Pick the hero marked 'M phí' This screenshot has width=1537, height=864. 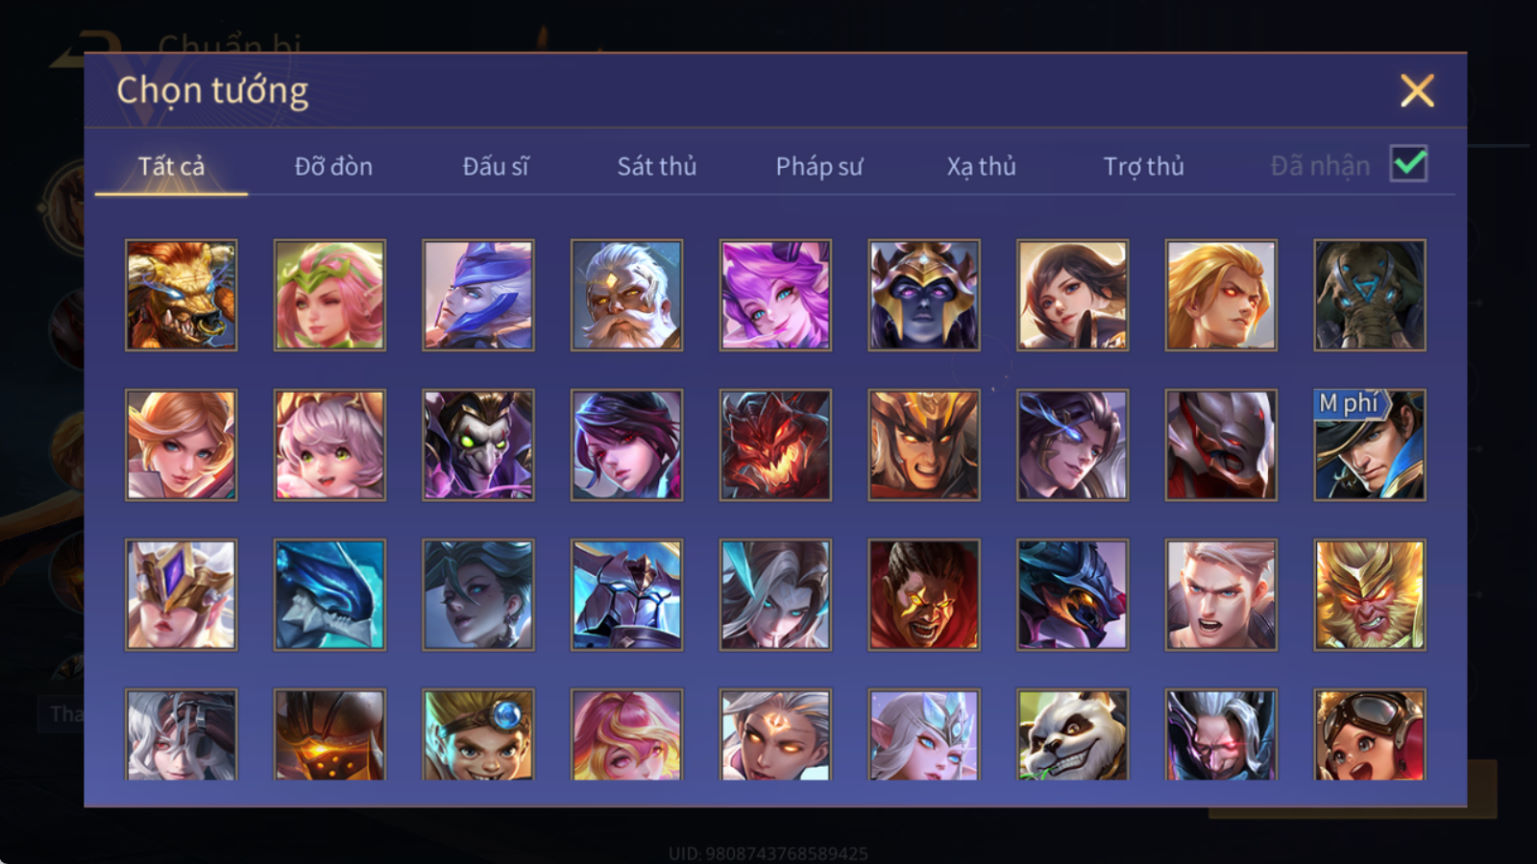pyautogui.click(x=1370, y=445)
